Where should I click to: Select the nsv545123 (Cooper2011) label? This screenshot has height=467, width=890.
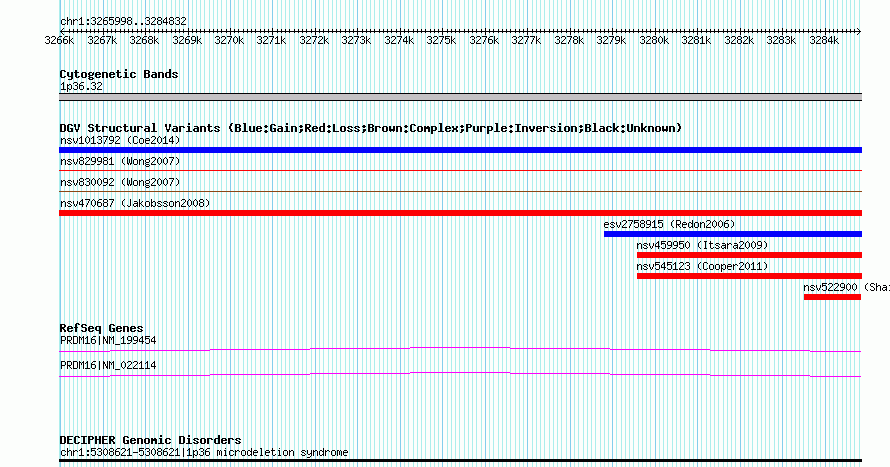tap(702, 266)
